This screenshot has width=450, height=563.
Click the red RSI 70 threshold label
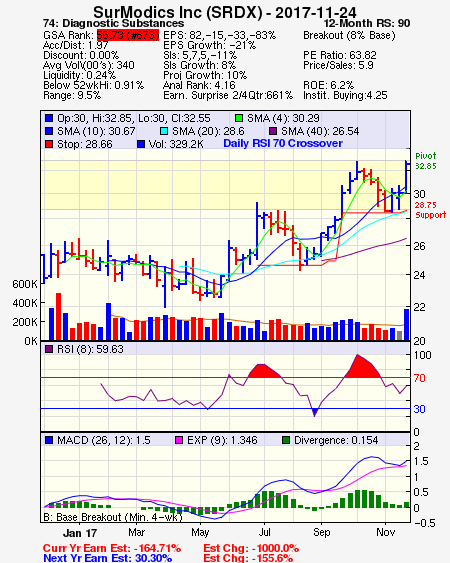419,378
